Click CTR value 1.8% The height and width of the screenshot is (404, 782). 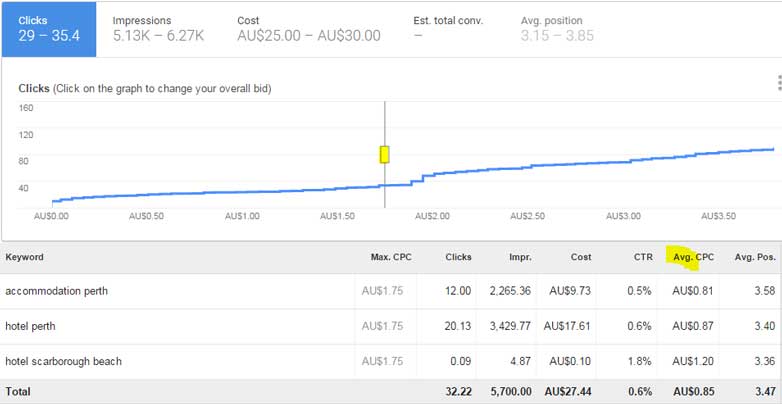(639, 361)
